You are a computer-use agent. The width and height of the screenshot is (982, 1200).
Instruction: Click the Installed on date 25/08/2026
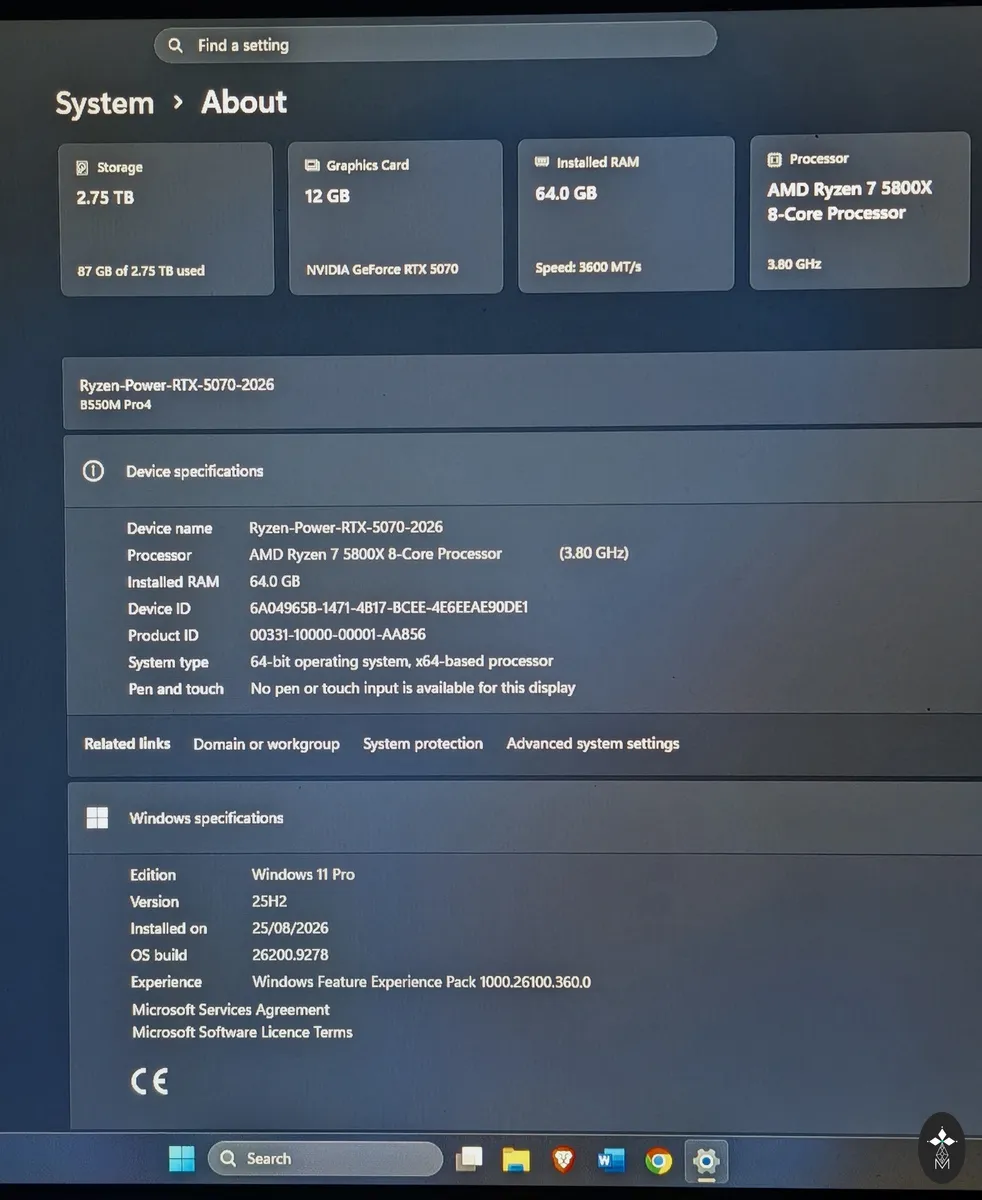click(290, 928)
